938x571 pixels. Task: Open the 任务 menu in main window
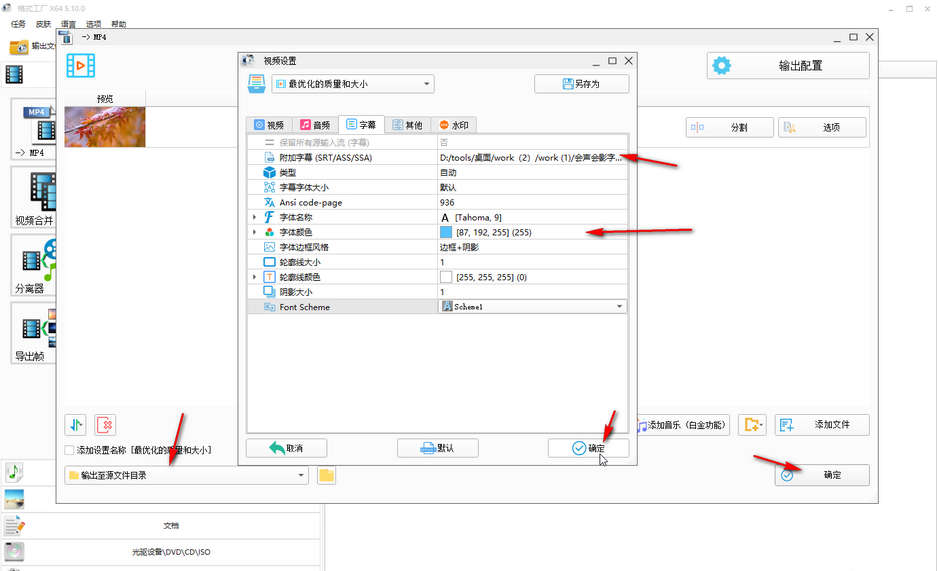tap(19, 24)
